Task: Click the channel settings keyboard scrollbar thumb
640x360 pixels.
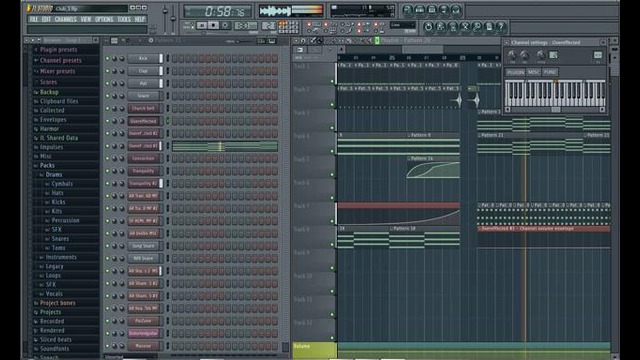Action: coord(556,109)
